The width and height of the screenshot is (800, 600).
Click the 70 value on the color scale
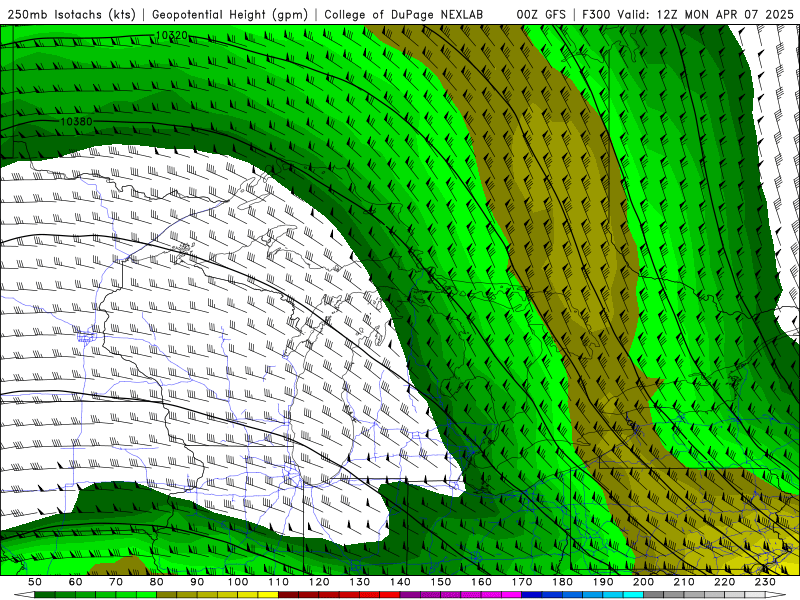pos(116,582)
